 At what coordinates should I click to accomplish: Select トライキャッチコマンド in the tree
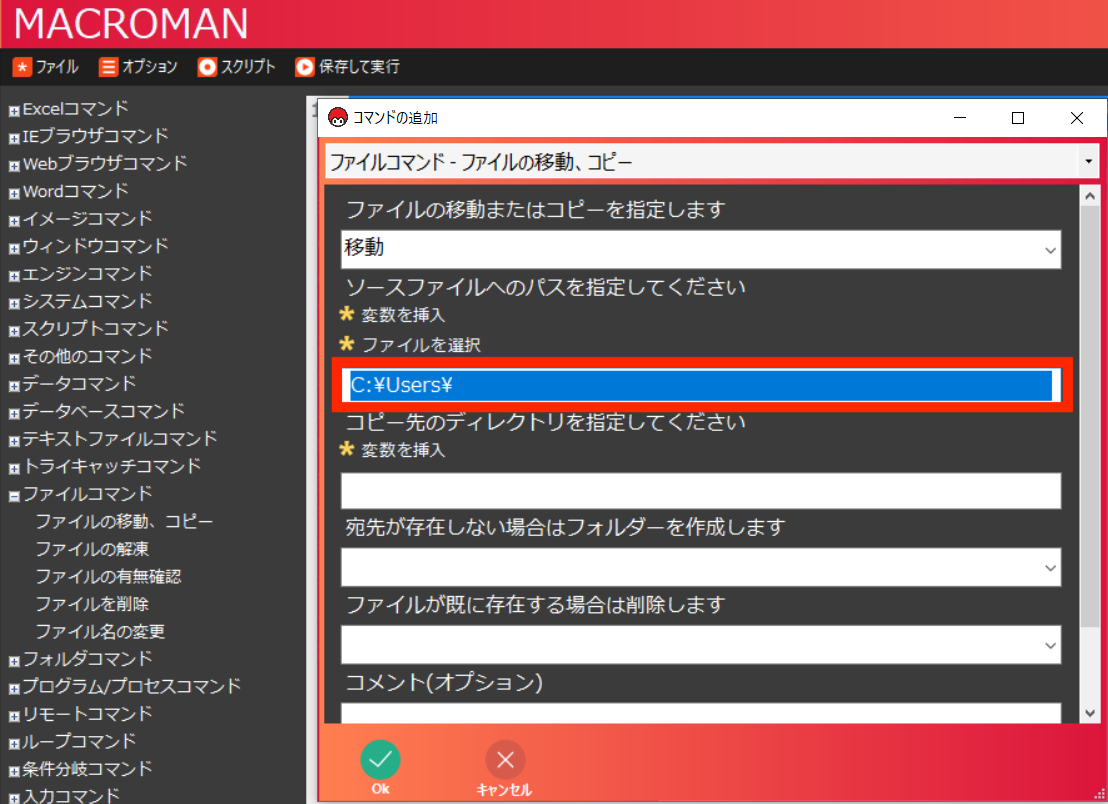point(112,466)
